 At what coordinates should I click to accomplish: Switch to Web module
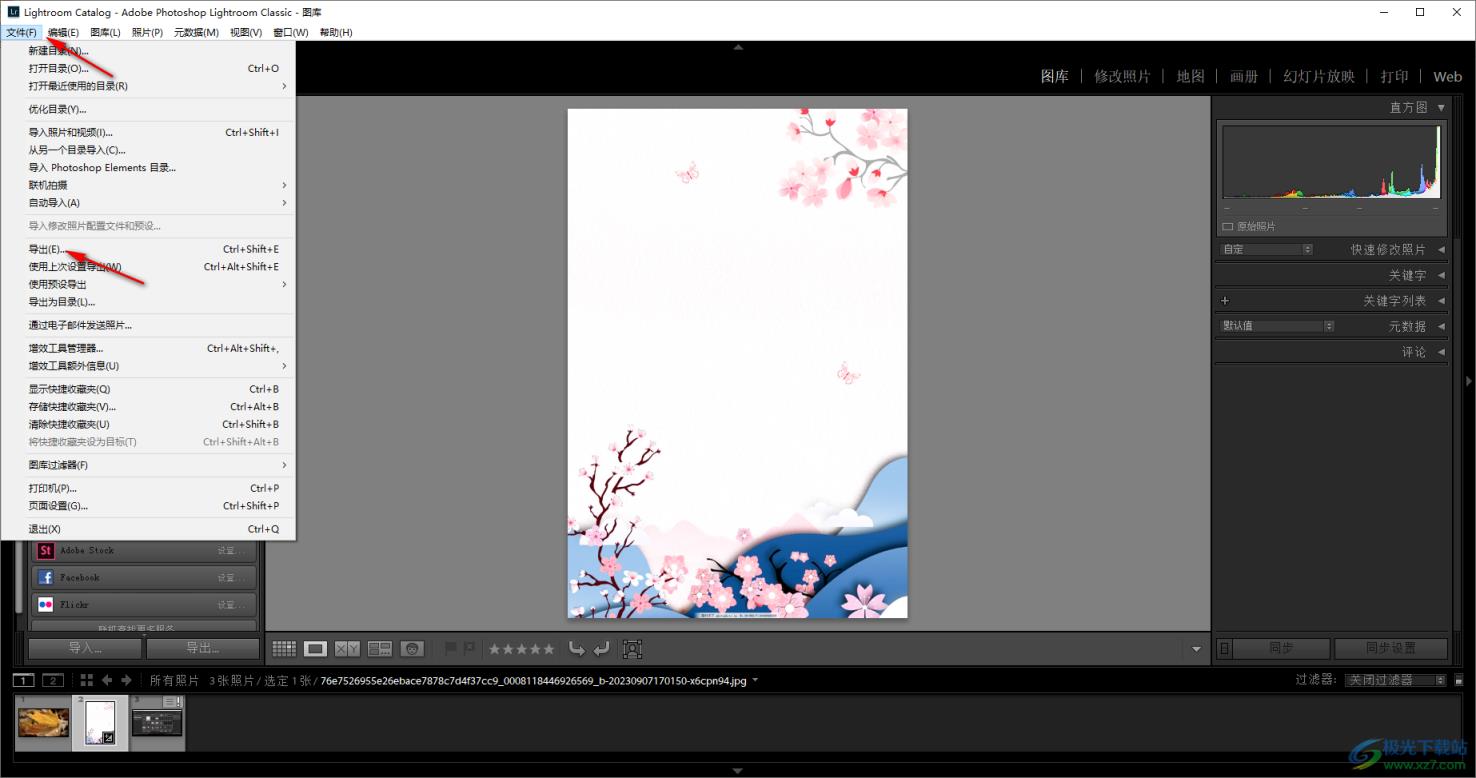(x=1447, y=76)
